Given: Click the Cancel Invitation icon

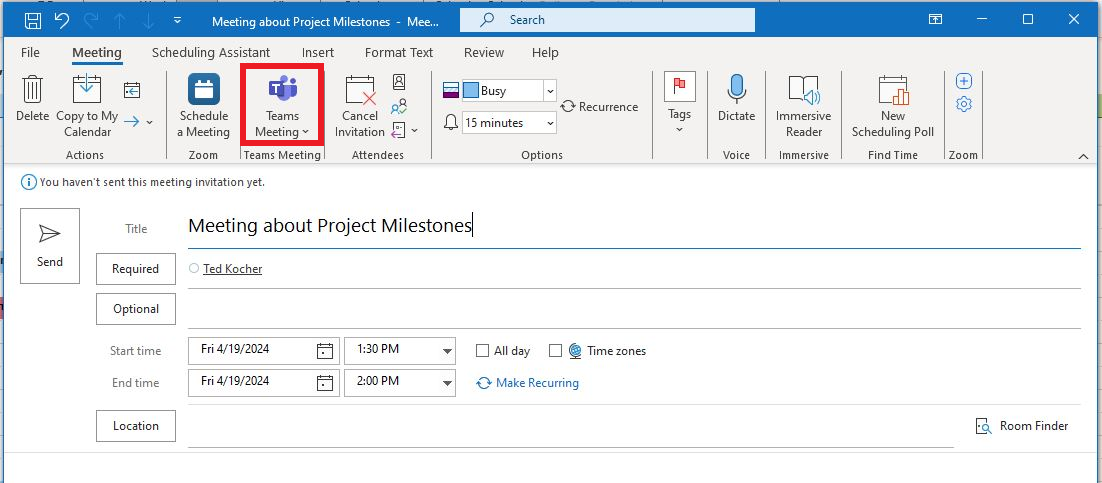Looking at the screenshot, I should click(360, 91).
